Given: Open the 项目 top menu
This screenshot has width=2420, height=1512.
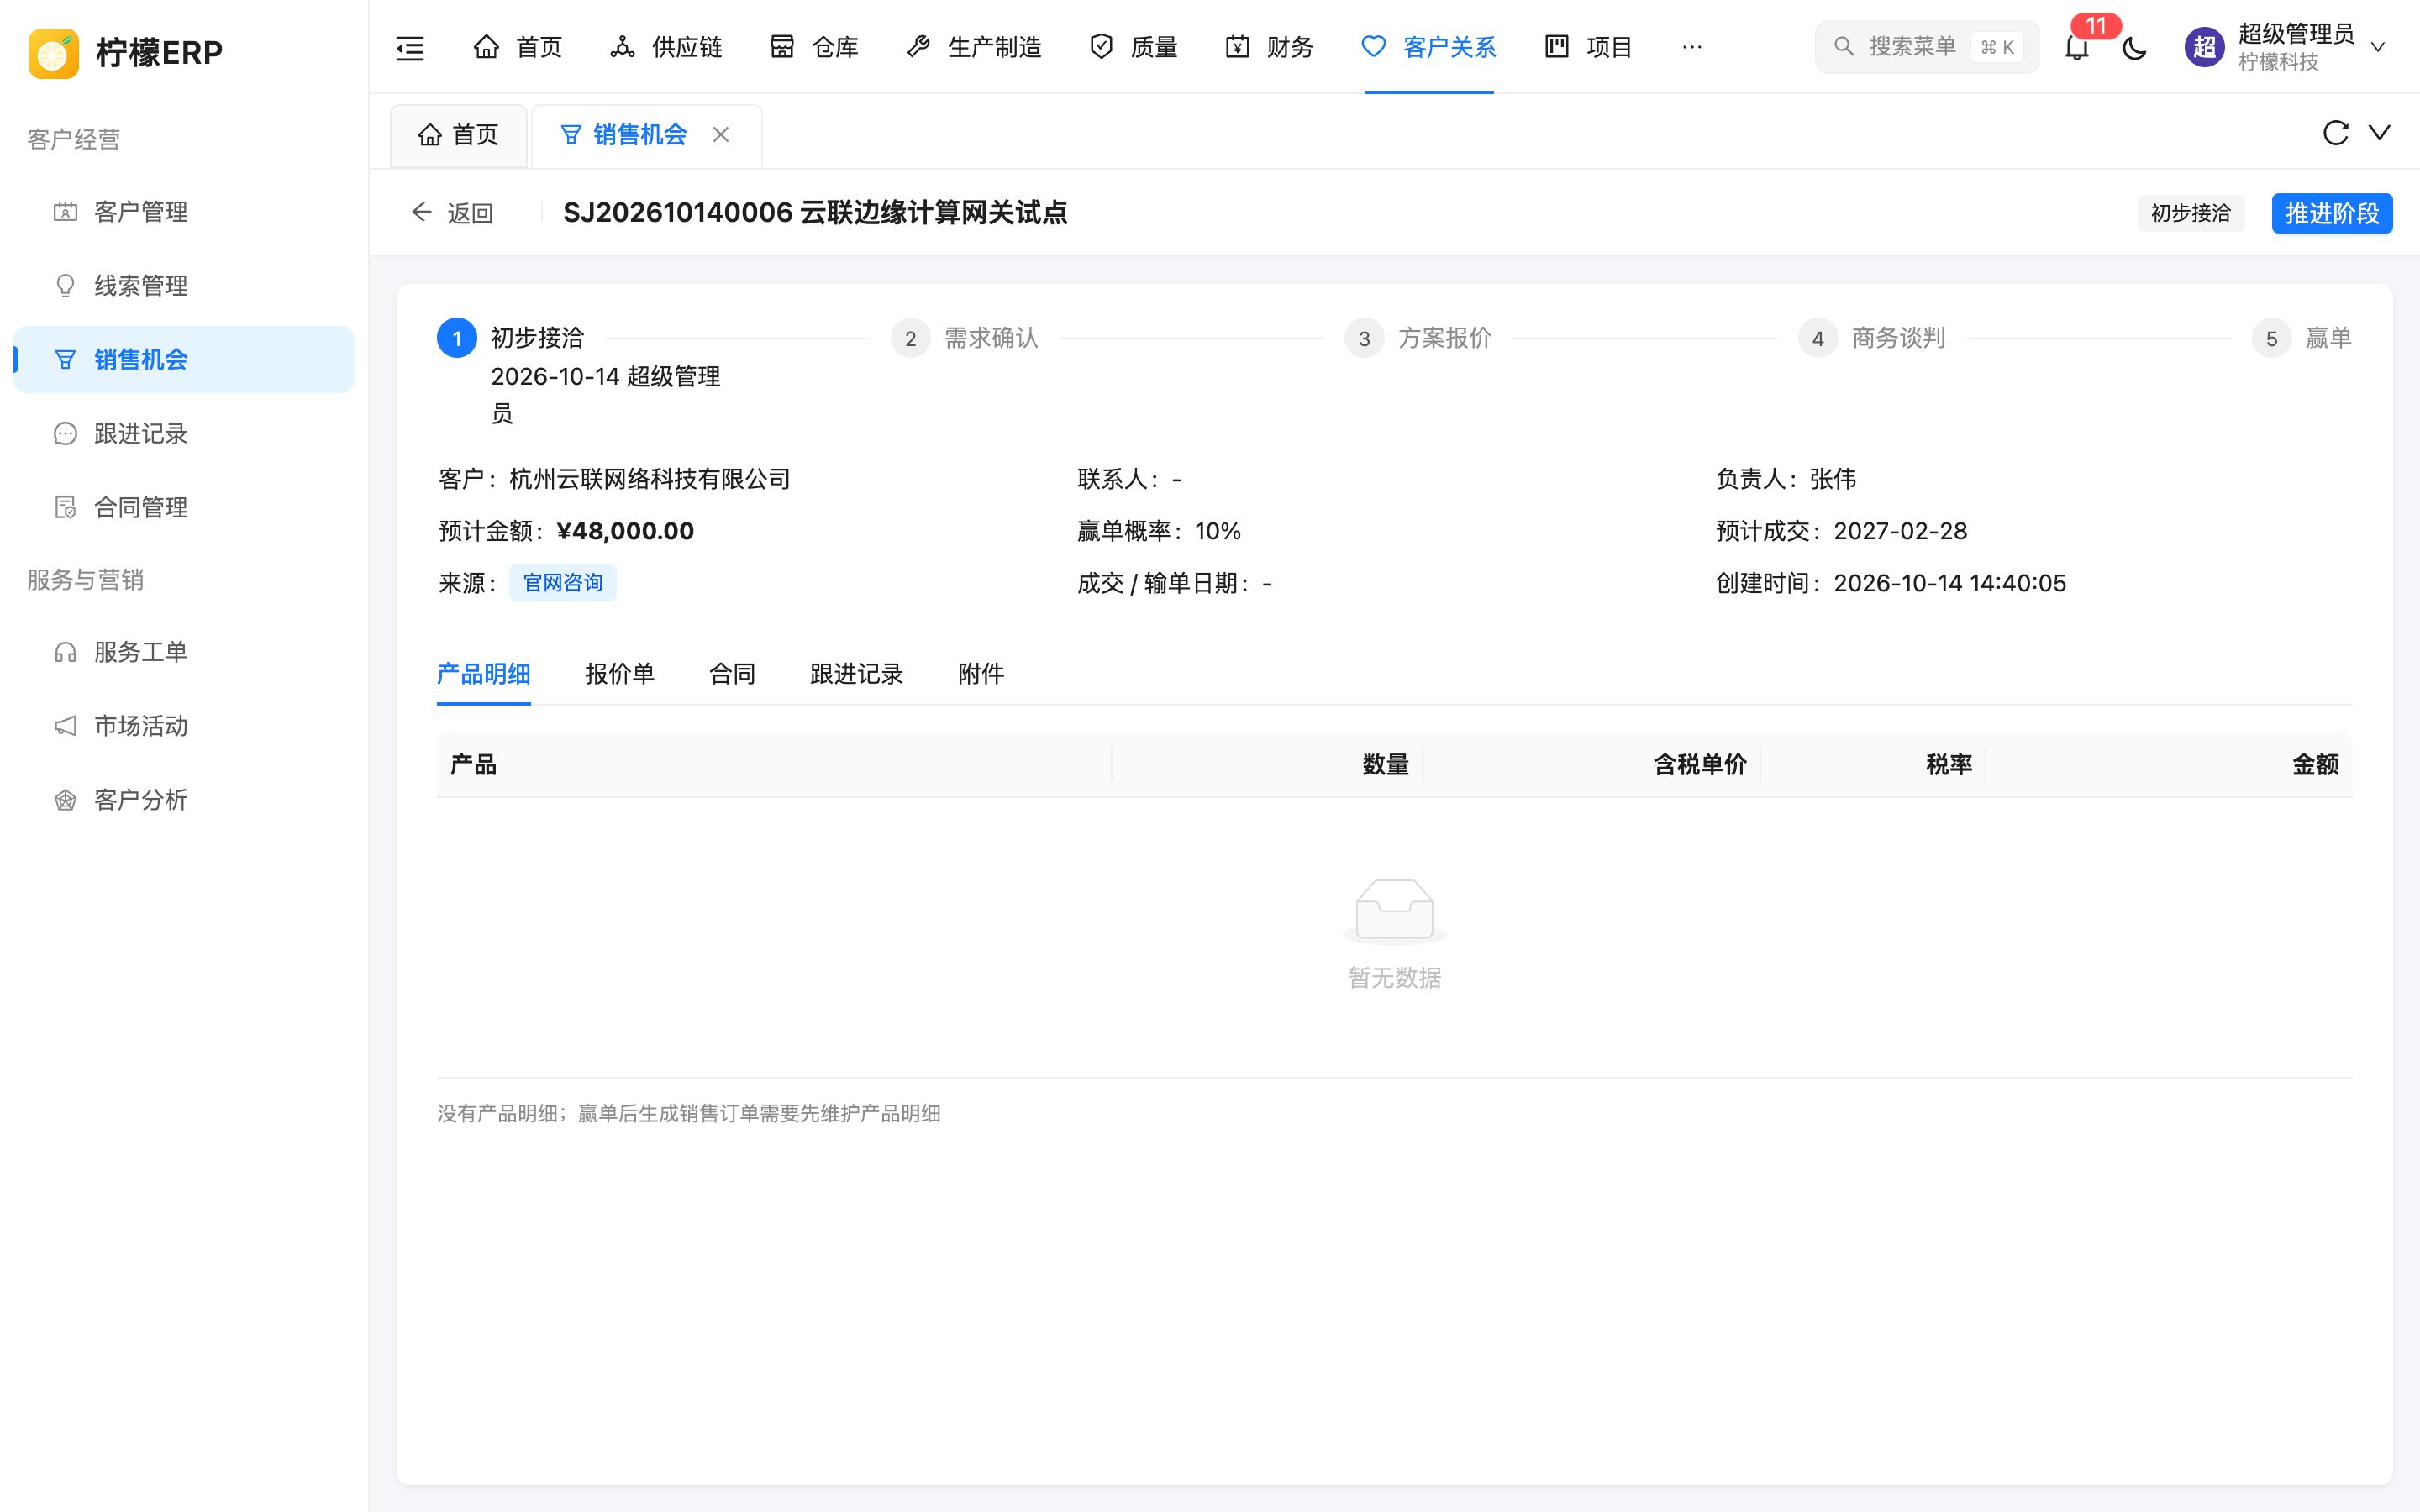Looking at the screenshot, I should (x=1588, y=47).
